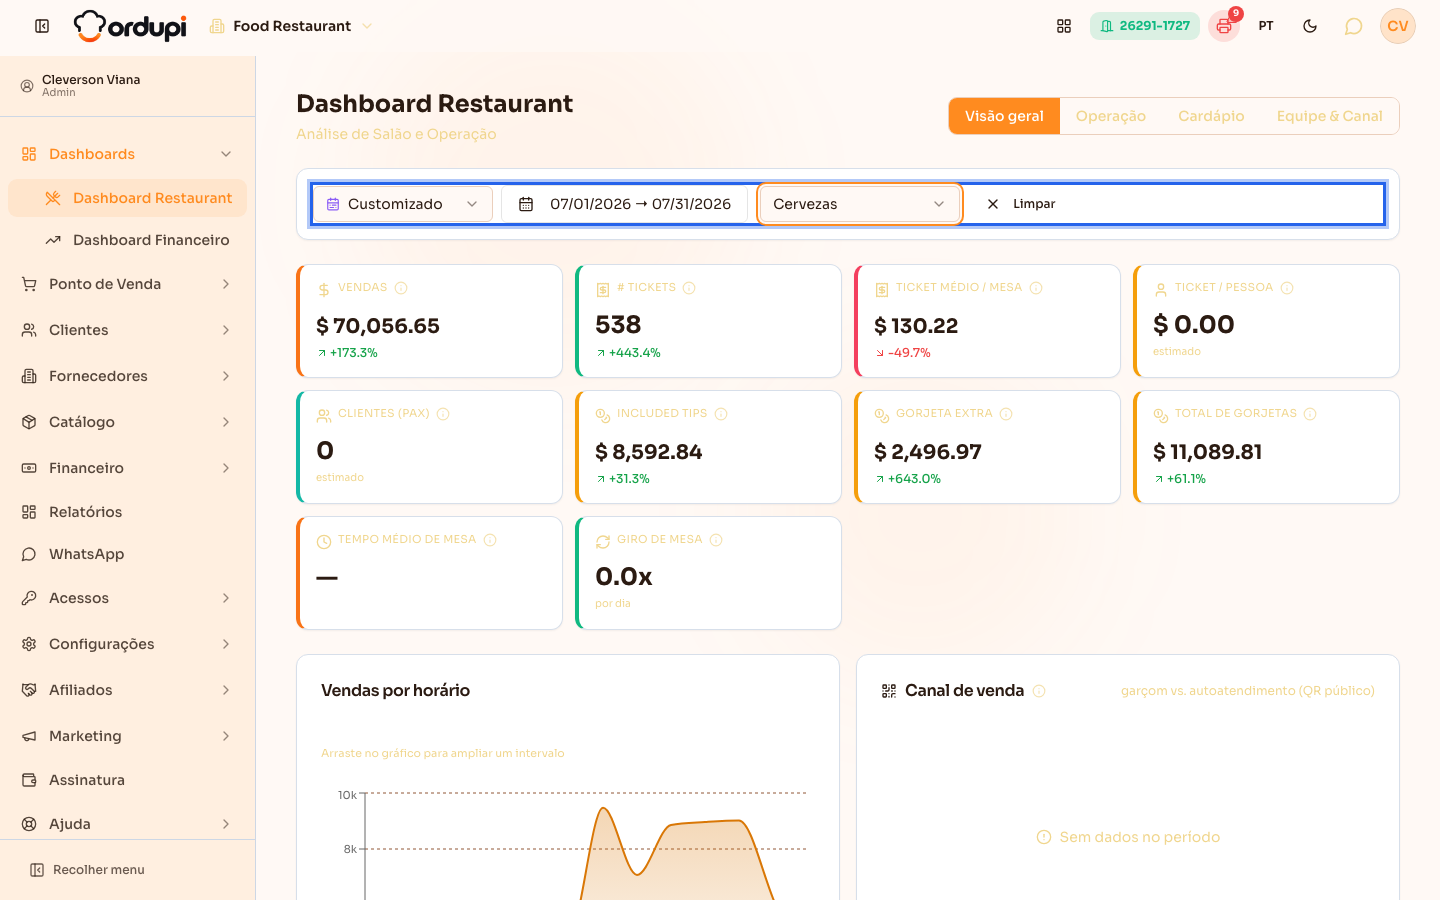The width and height of the screenshot is (1440, 900).
Task: Open Assinatura in the sidebar
Action: coord(127,780)
